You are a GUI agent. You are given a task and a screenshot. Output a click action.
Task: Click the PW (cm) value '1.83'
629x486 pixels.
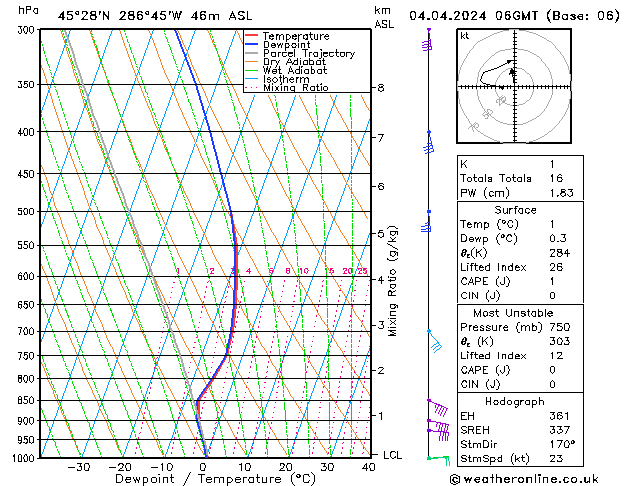point(562,193)
